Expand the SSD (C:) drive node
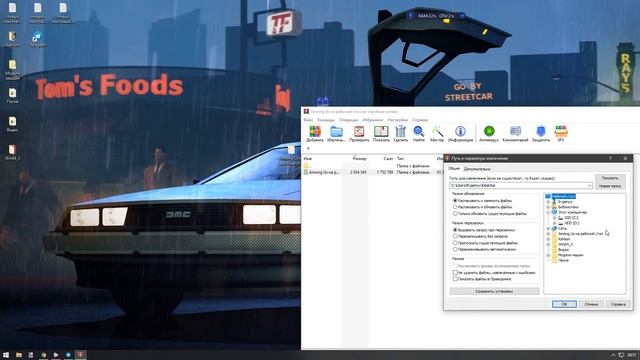This screenshot has width=640, height=360. click(554, 218)
